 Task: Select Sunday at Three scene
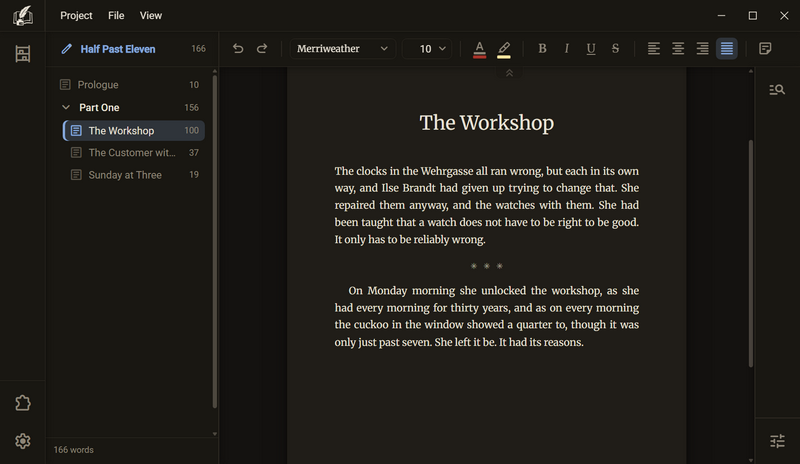pos(134,175)
